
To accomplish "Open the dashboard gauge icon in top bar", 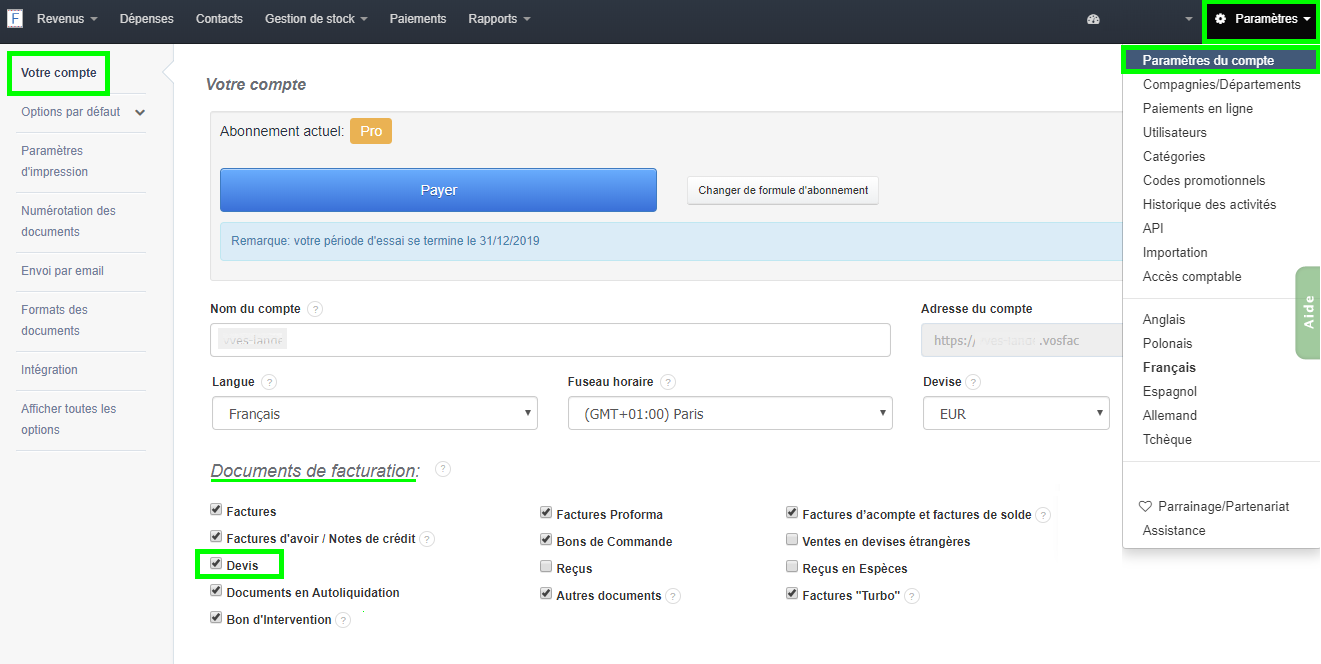I will point(1092,19).
